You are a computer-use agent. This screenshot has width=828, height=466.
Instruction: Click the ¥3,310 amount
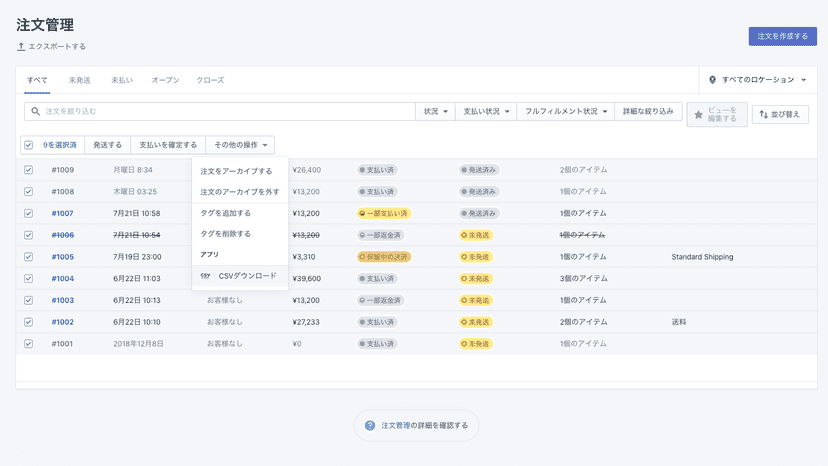304,257
